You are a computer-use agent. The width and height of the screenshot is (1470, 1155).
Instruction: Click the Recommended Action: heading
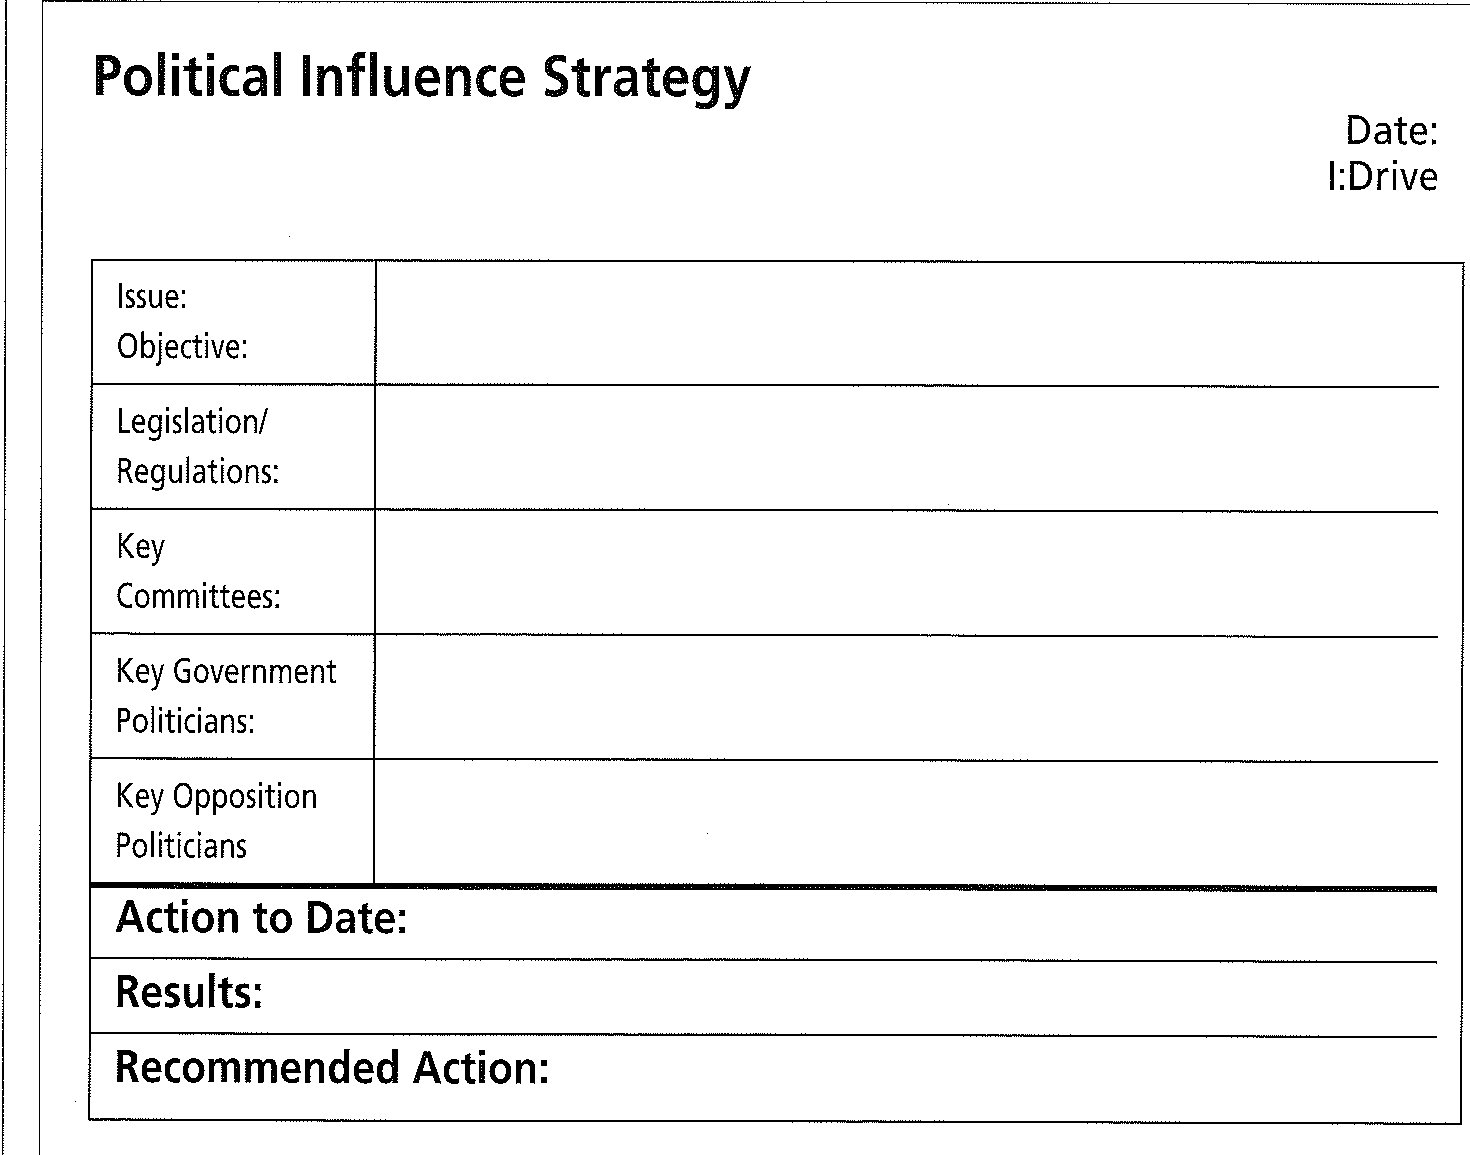click(332, 1067)
